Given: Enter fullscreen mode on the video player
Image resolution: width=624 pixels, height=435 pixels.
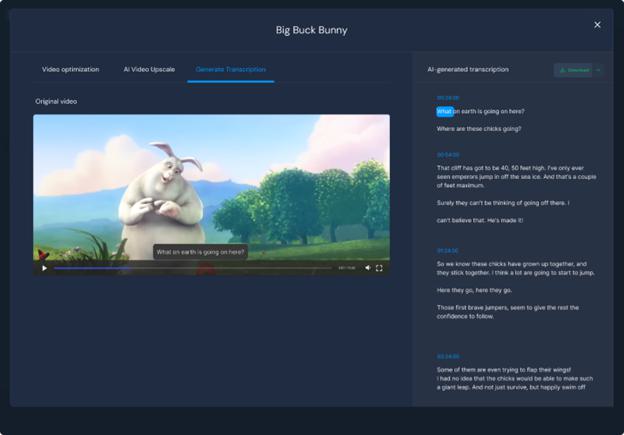Looking at the screenshot, I should click(379, 268).
